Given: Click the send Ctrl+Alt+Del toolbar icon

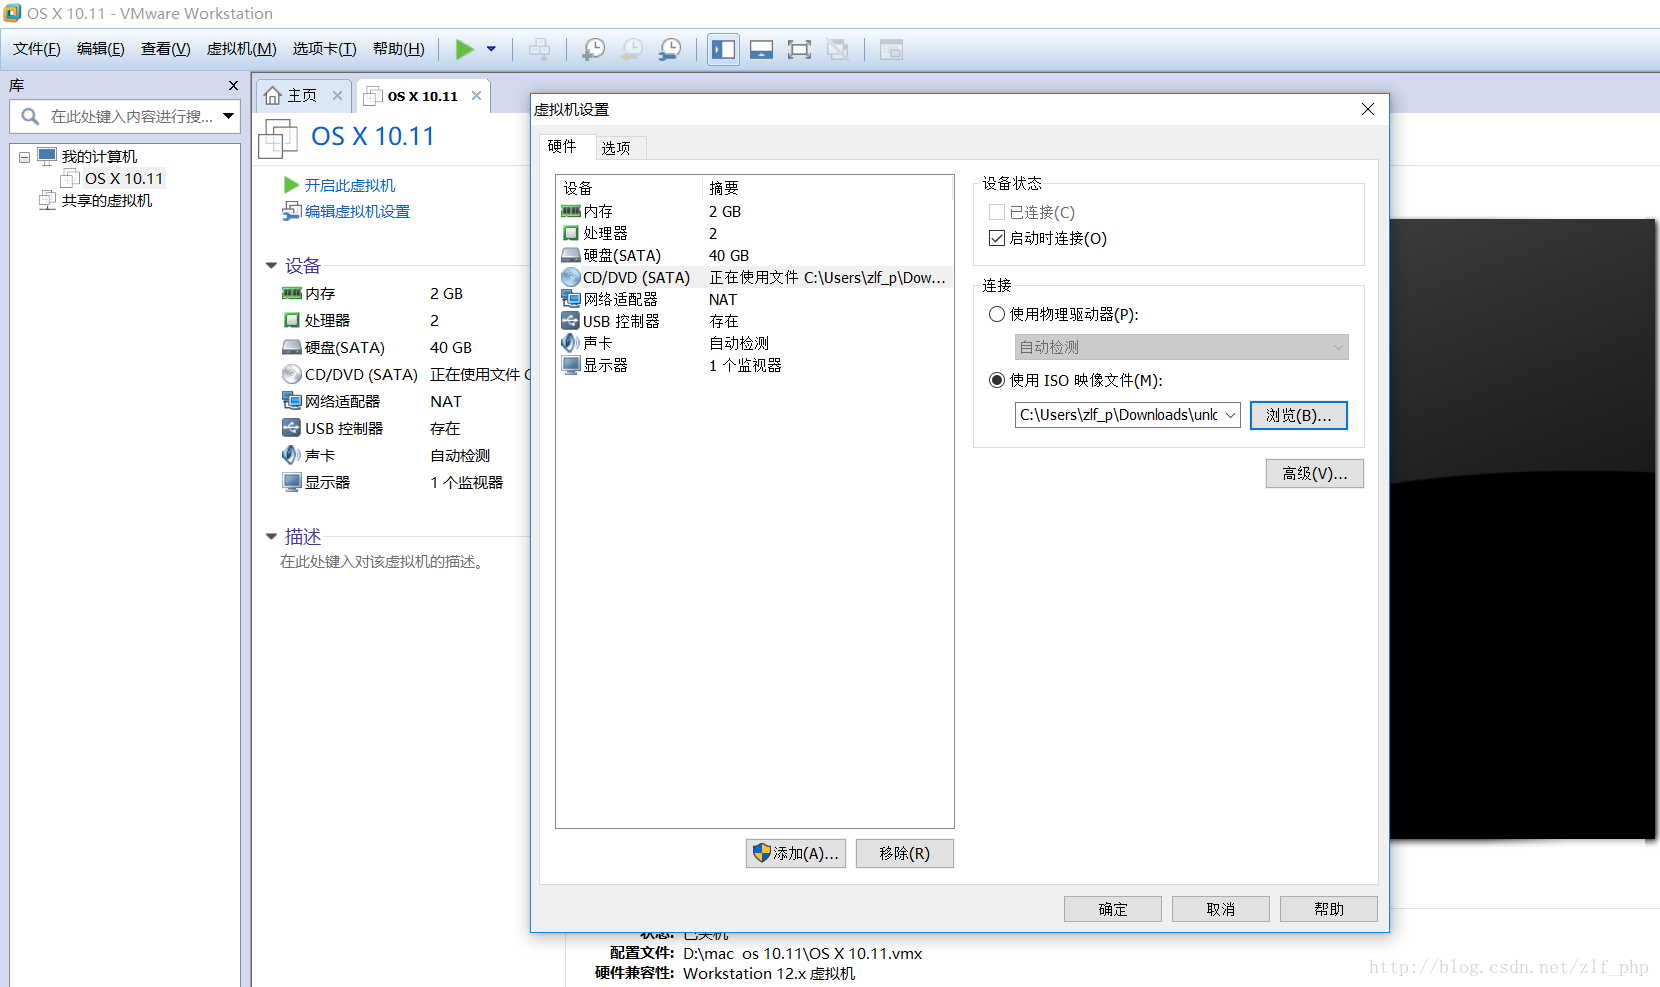Looking at the screenshot, I should point(539,49).
